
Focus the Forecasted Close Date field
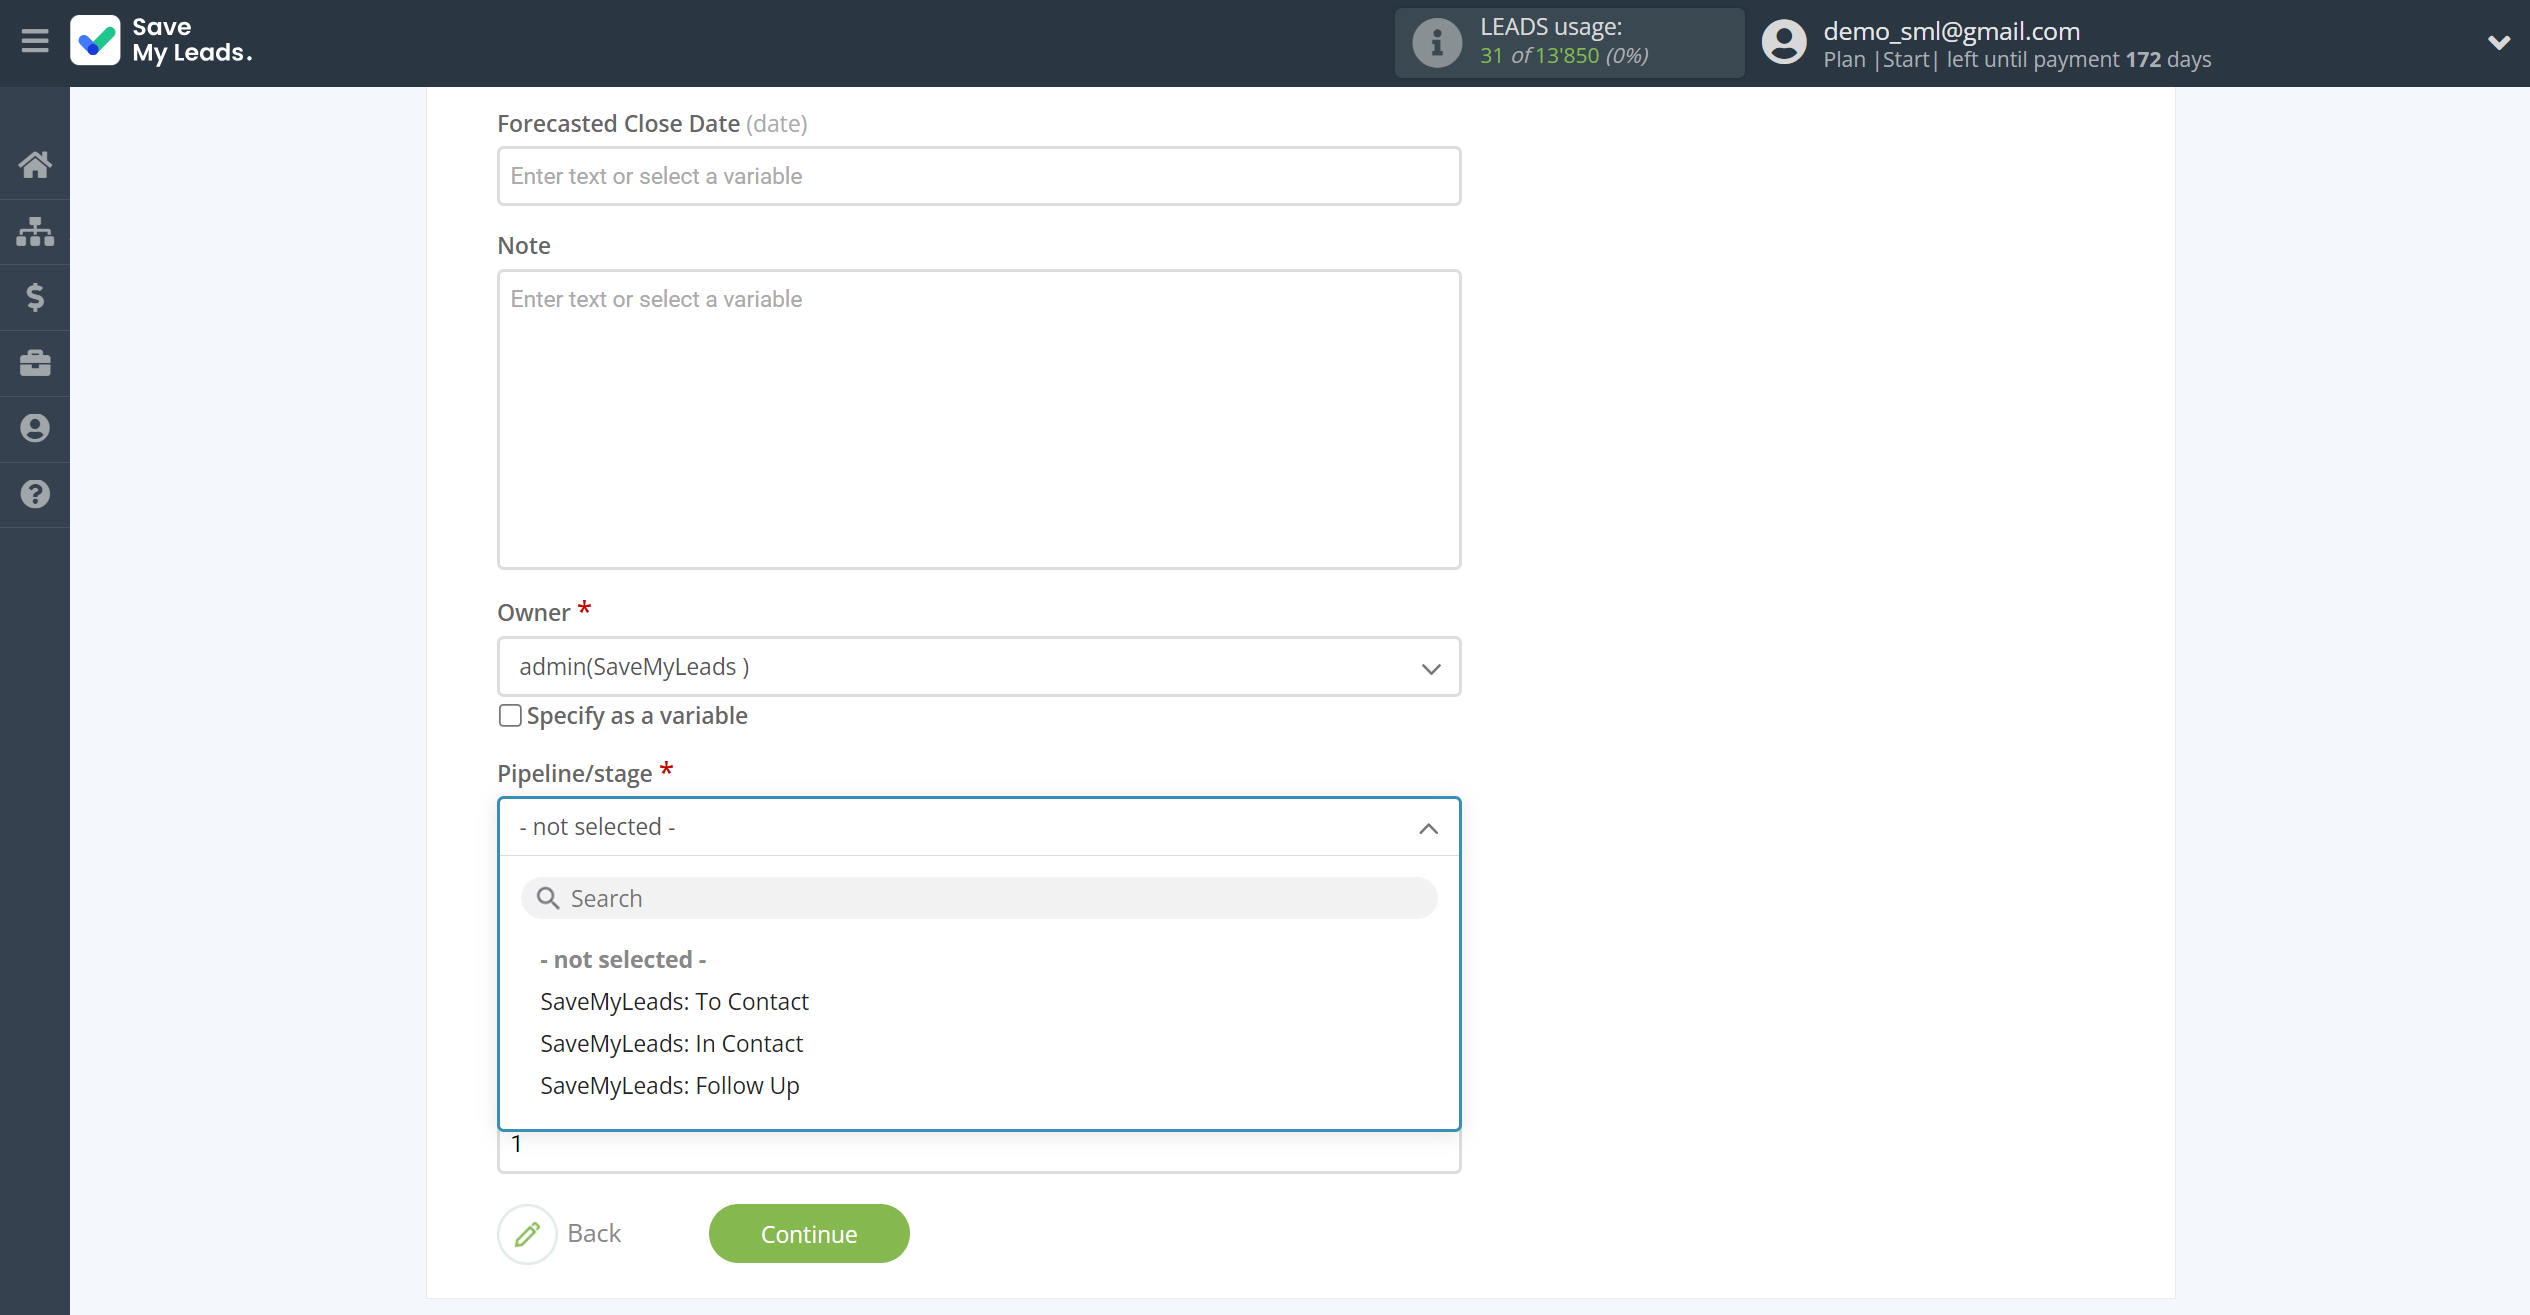tap(979, 176)
